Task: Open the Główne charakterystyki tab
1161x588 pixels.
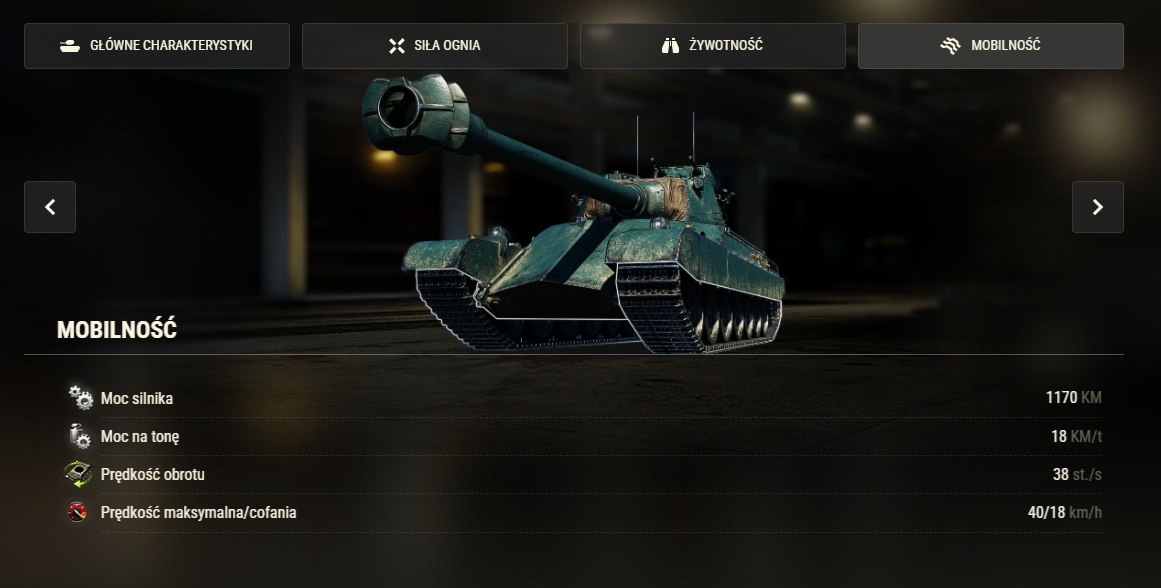Action: pos(157,46)
